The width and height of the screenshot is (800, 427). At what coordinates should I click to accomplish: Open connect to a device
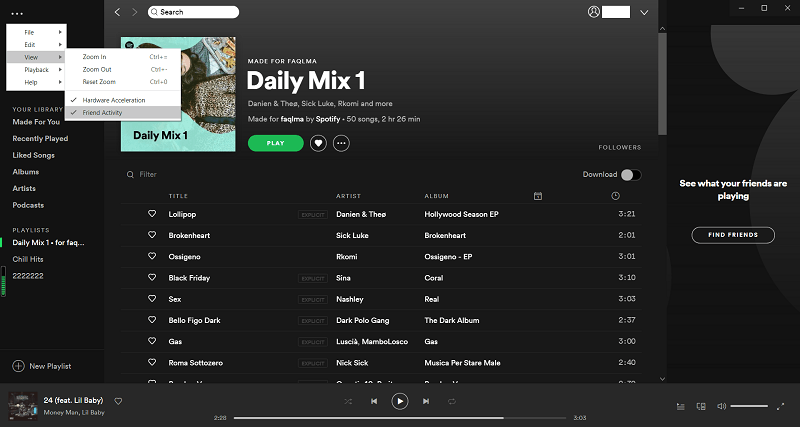(701, 407)
